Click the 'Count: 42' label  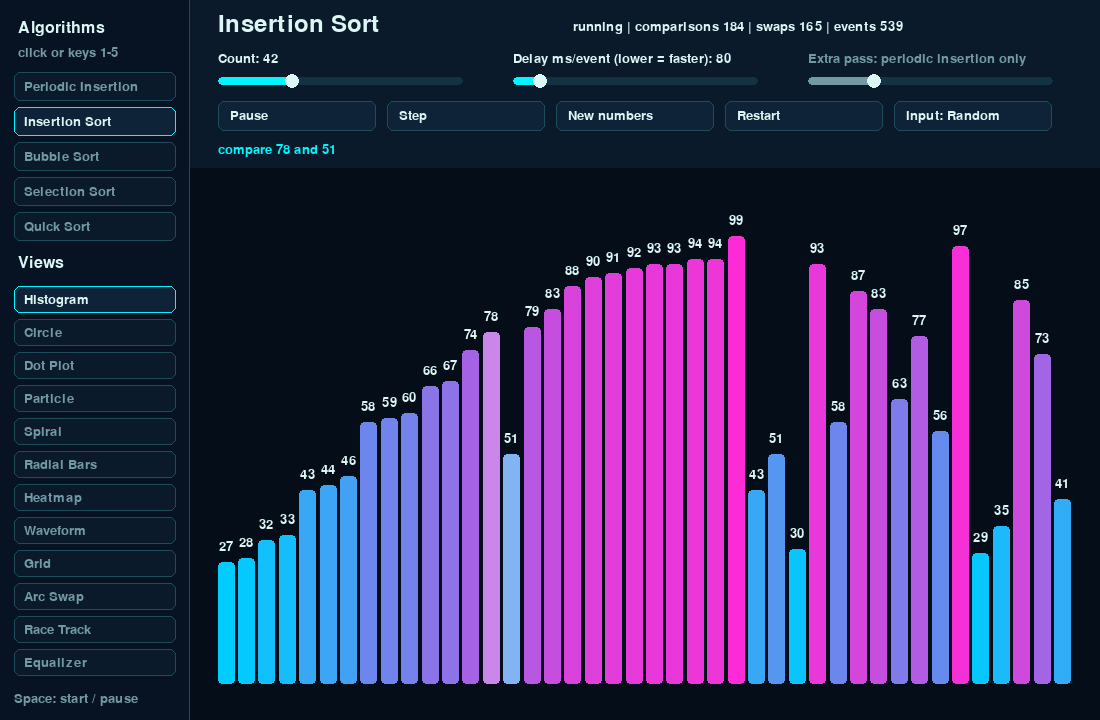pos(248,59)
